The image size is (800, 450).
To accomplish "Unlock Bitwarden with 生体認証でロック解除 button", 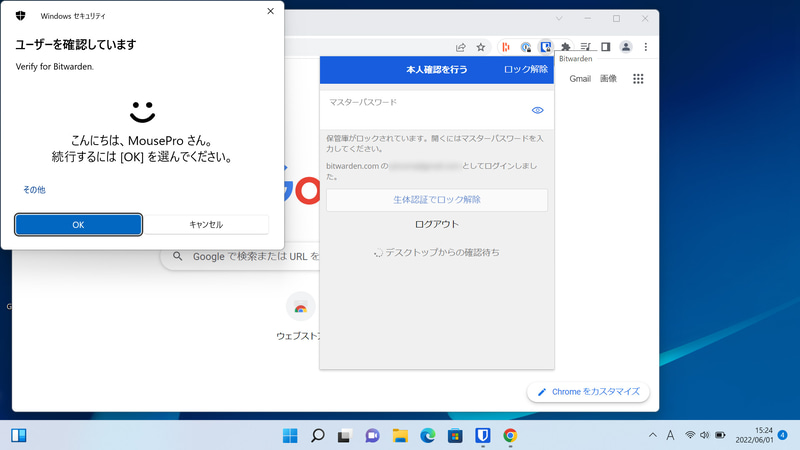I will click(437, 199).
